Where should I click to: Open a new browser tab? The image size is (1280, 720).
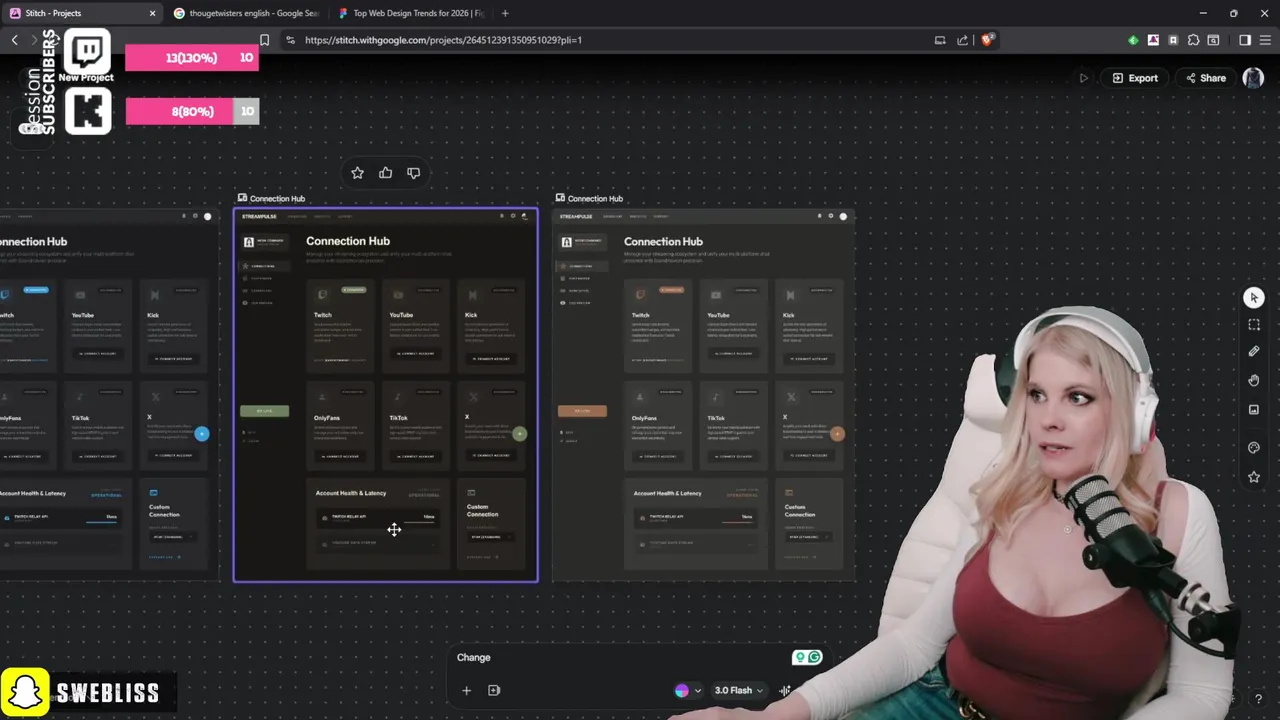point(505,13)
